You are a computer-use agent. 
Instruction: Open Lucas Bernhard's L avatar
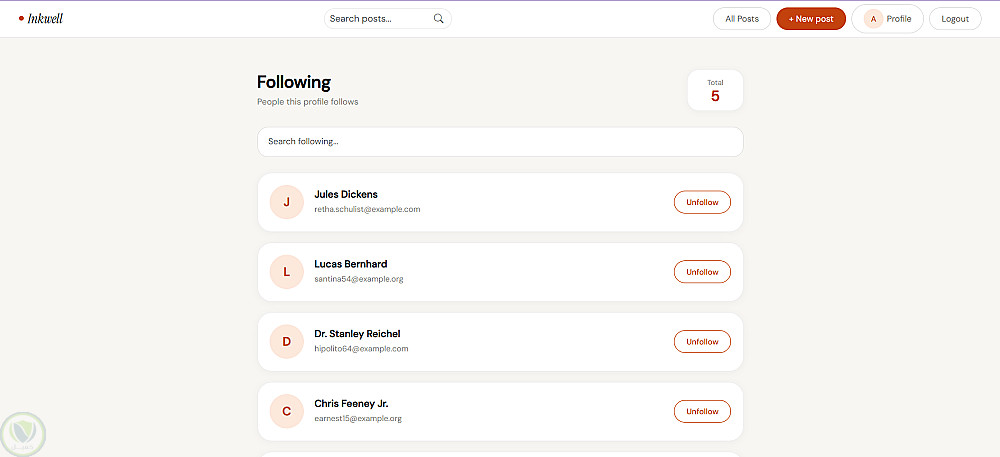pyautogui.click(x=286, y=272)
